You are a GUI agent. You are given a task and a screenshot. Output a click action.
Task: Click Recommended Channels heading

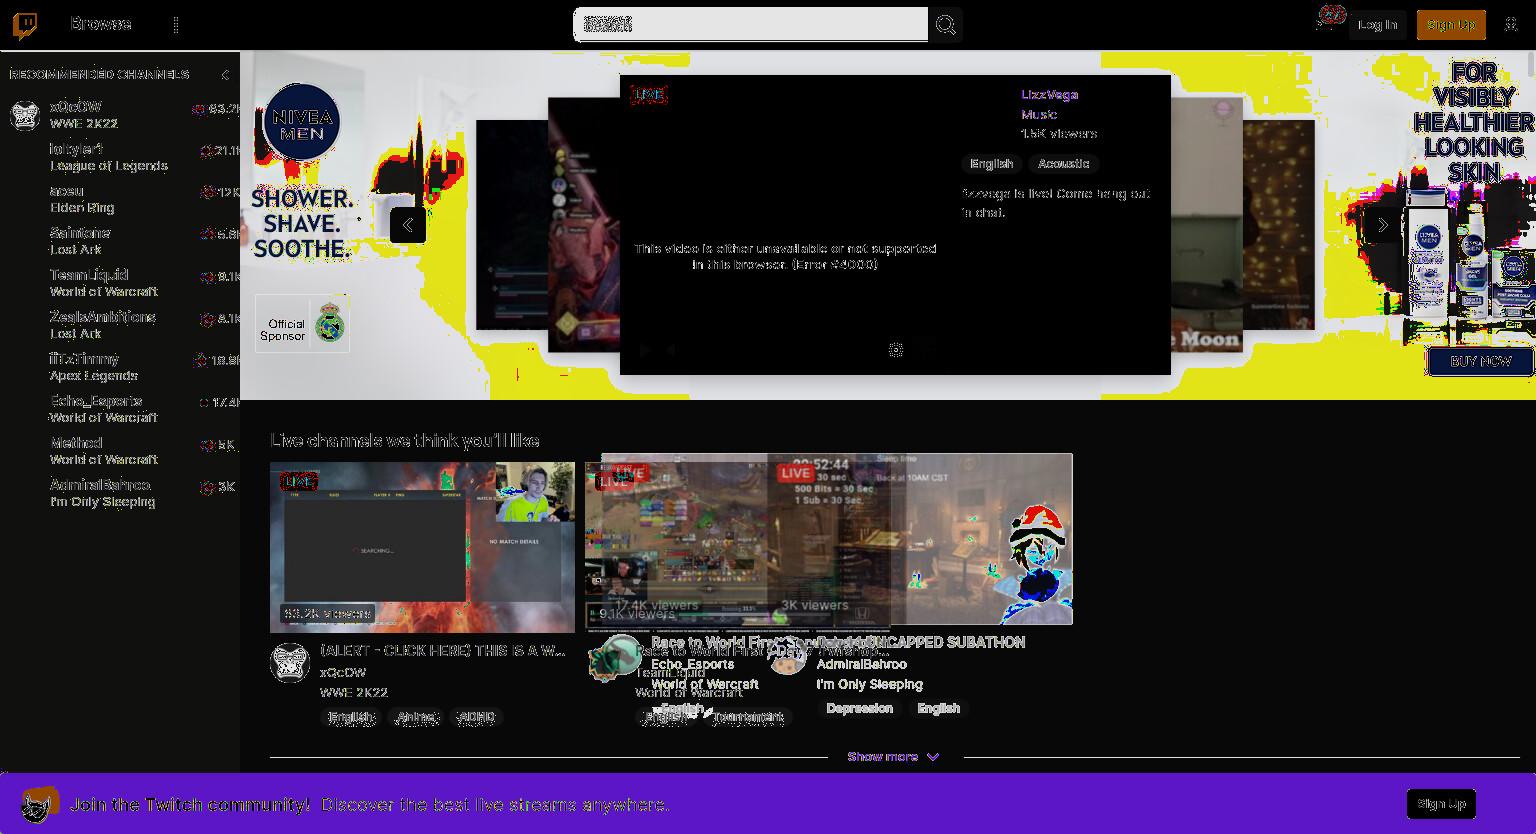[99, 75]
